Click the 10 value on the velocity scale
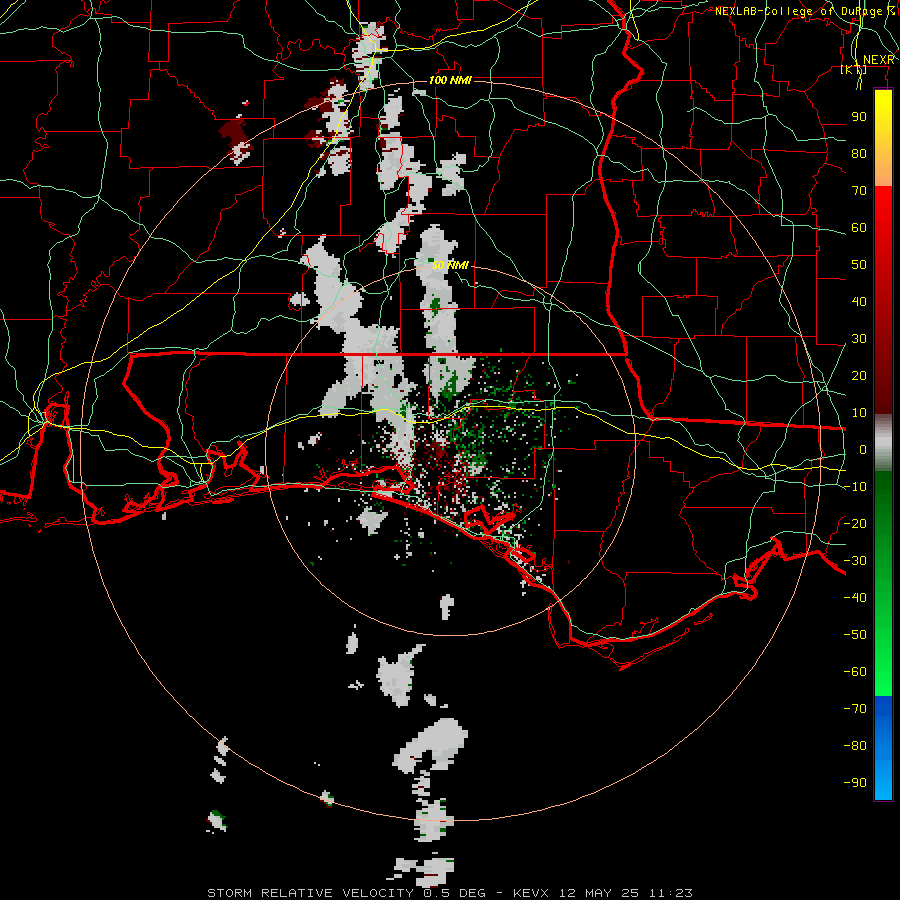 click(859, 413)
